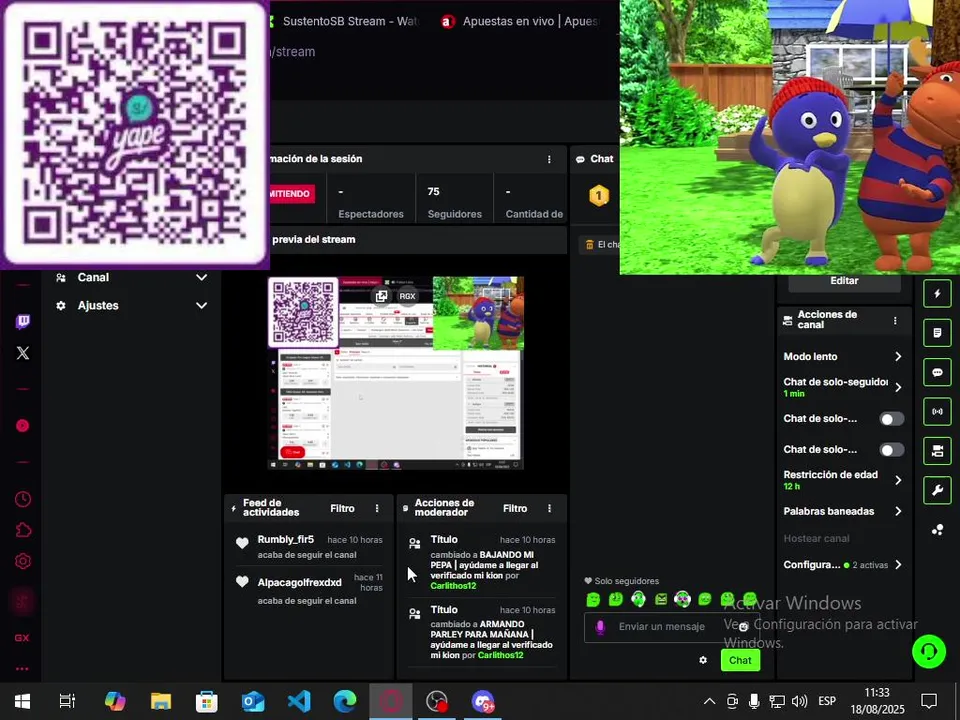Open Windows notification center icon
960x720 pixels.
(929, 701)
